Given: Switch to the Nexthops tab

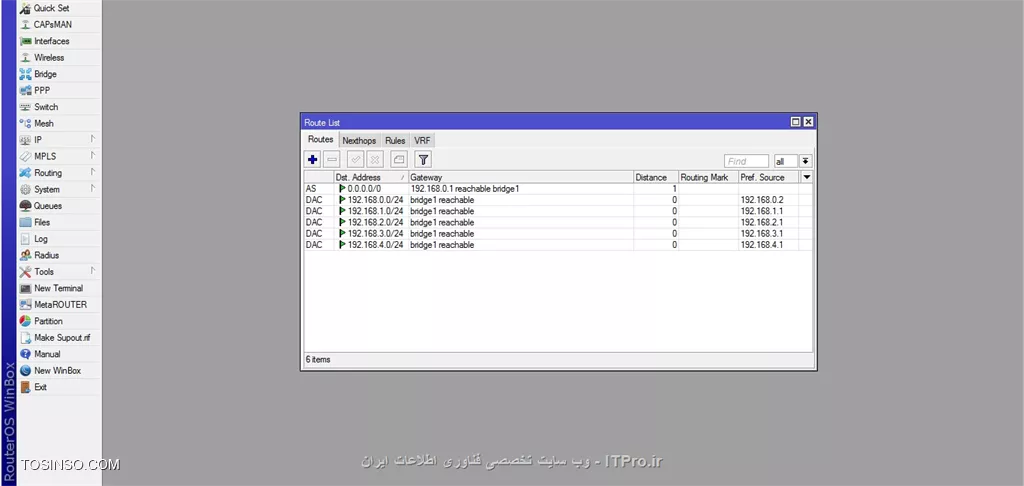Looking at the screenshot, I should pyautogui.click(x=359, y=140).
